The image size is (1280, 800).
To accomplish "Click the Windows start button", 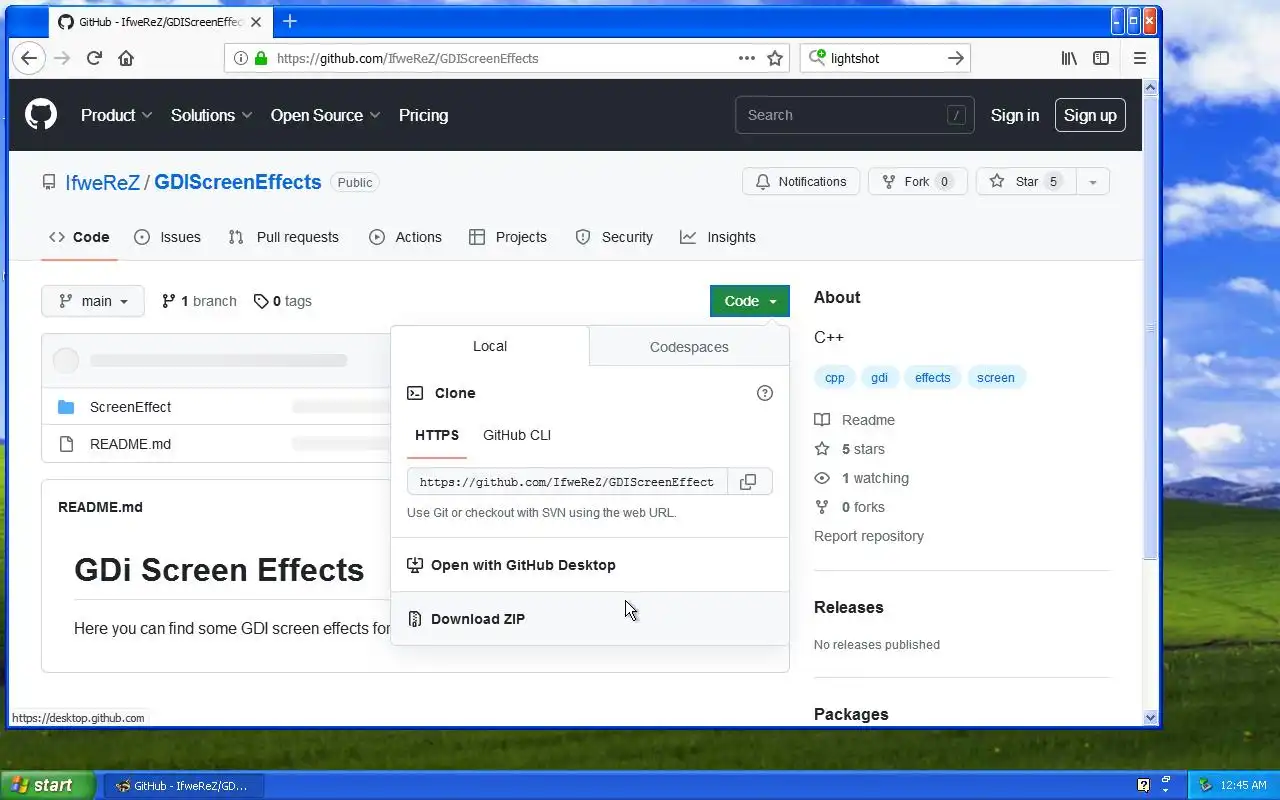I will pyautogui.click(x=47, y=785).
